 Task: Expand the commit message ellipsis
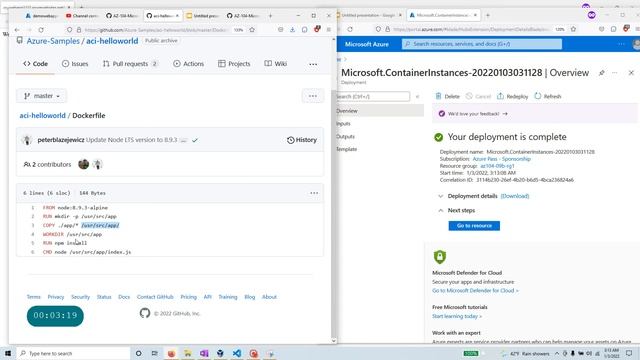point(183,140)
